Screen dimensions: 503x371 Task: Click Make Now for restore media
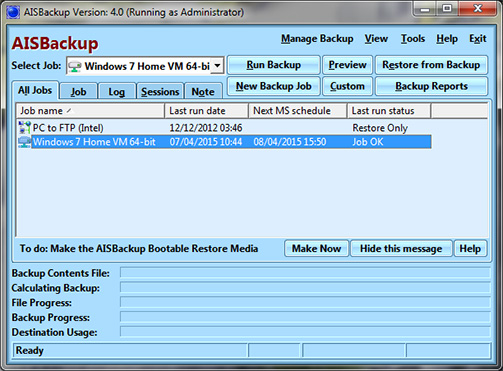click(316, 248)
